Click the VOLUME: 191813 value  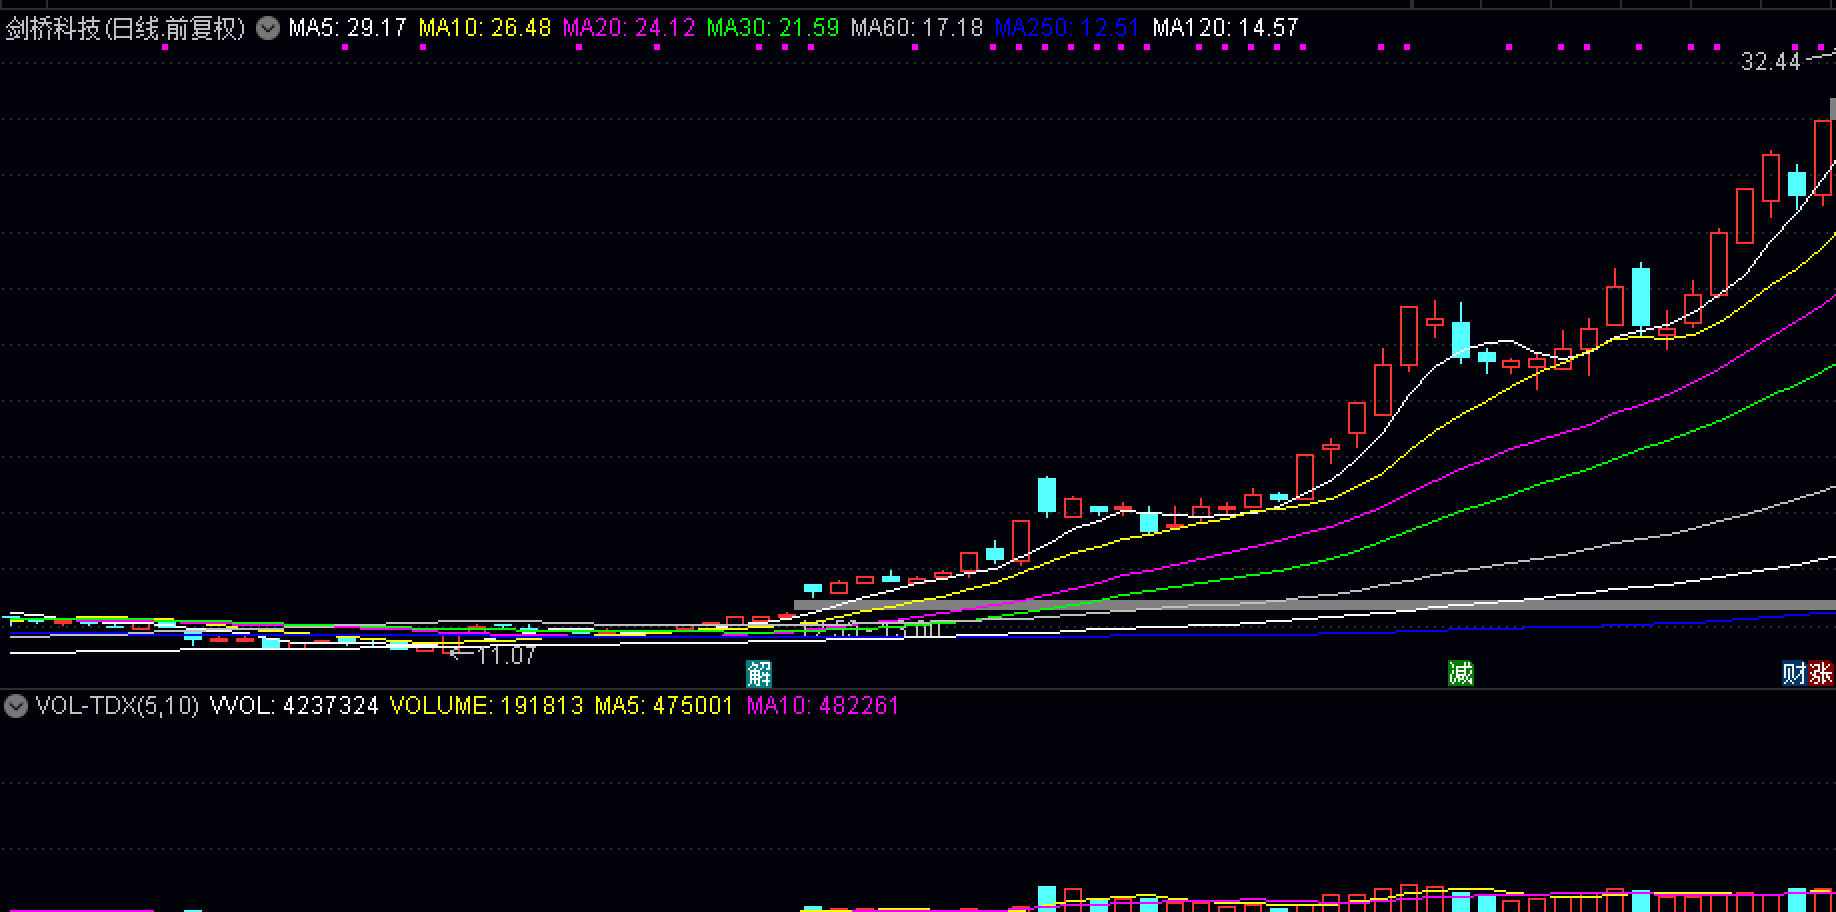click(486, 706)
